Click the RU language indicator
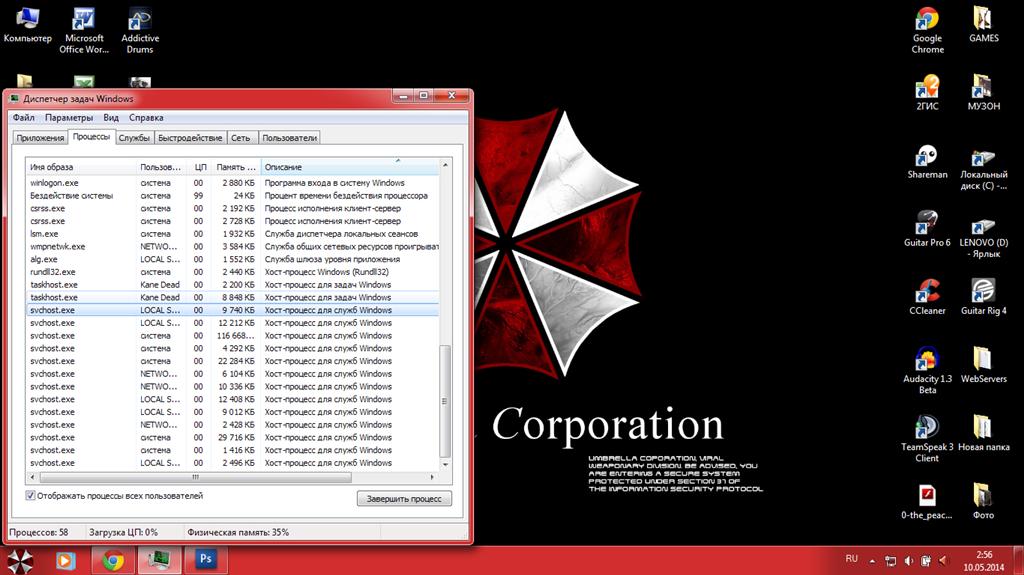1024x575 pixels. pyautogui.click(x=852, y=559)
